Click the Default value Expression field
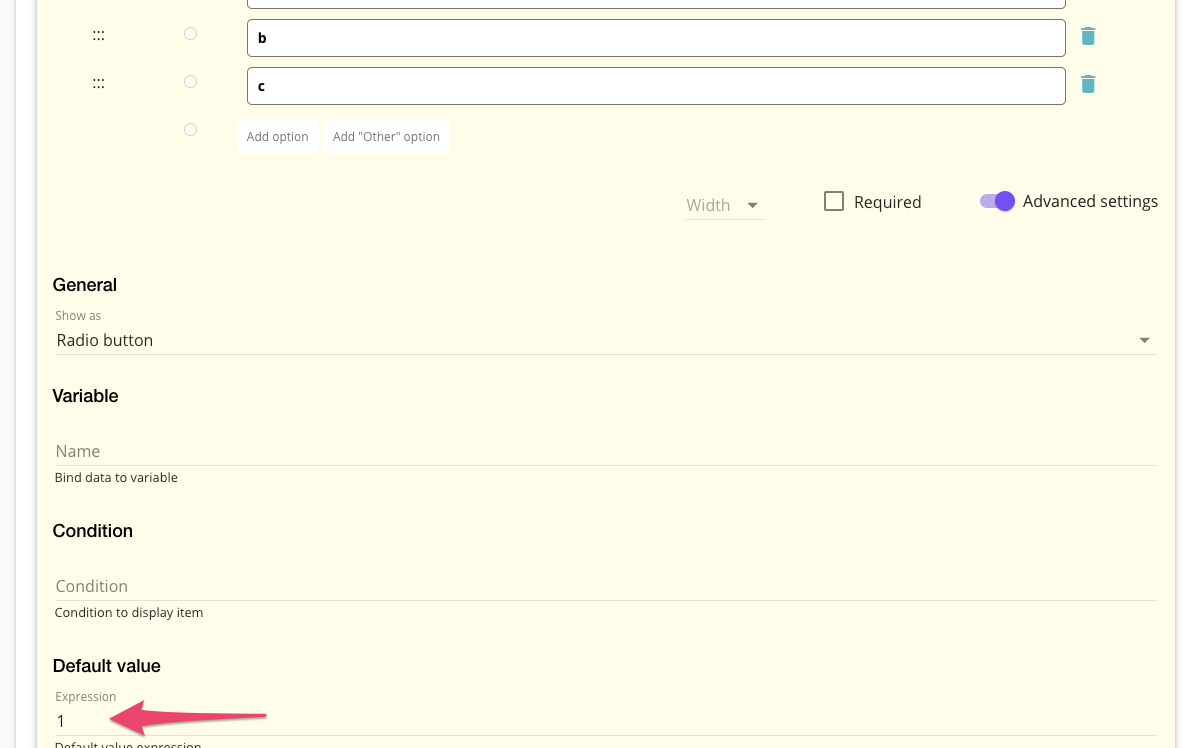The image size is (1195, 748). tap(605, 722)
